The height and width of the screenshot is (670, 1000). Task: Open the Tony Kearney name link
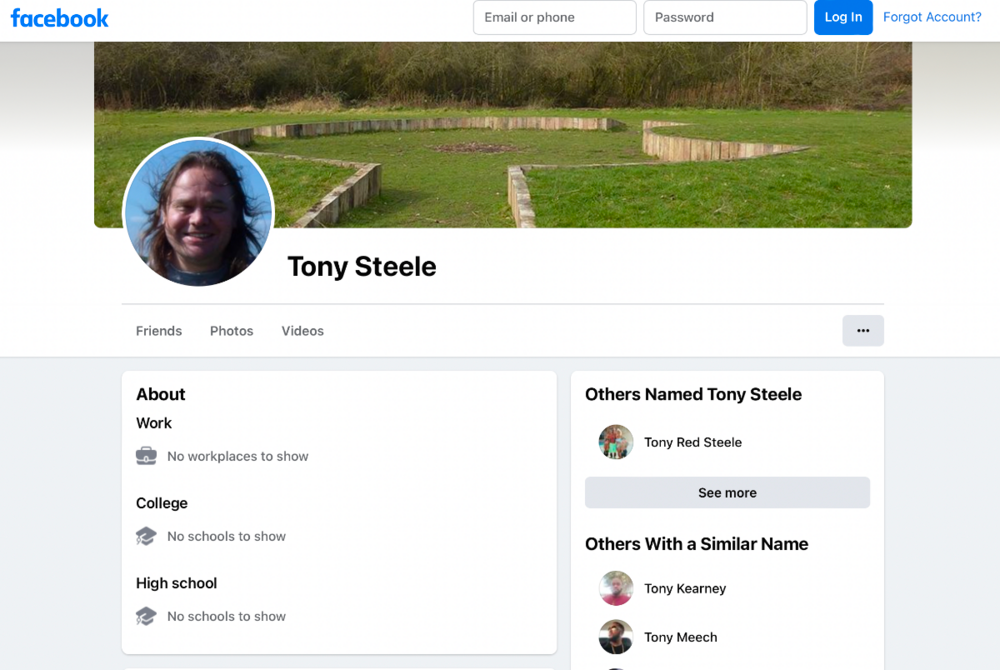685,588
